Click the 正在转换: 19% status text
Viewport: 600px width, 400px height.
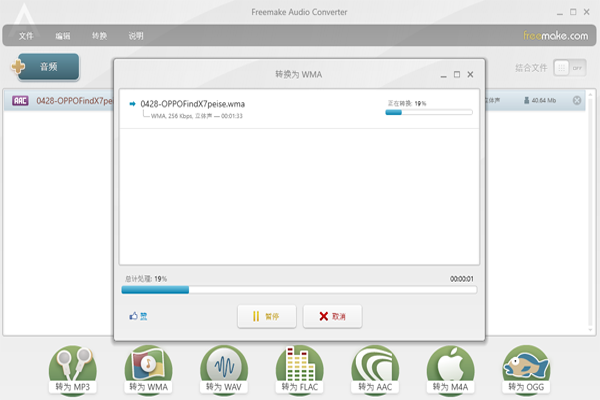click(407, 103)
